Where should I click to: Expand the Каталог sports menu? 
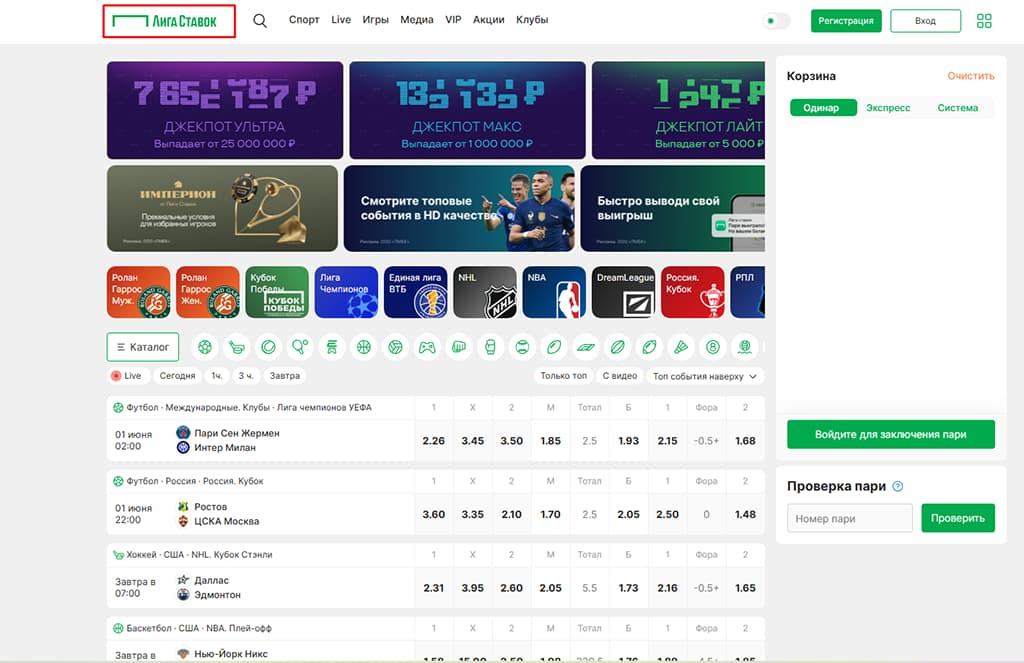pos(142,347)
